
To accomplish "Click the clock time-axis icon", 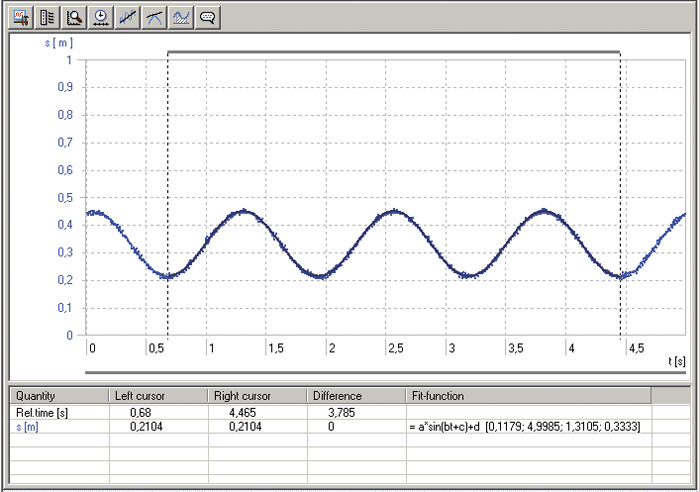I will click(100, 17).
